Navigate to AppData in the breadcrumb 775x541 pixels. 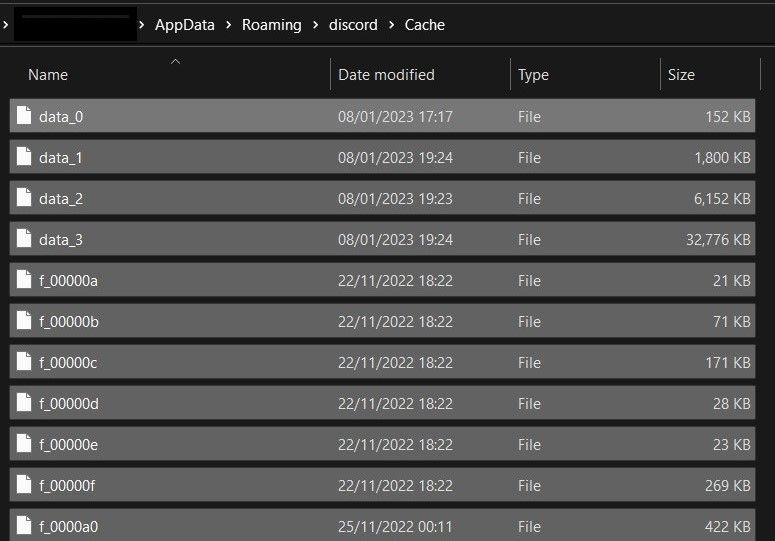pos(185,25)
